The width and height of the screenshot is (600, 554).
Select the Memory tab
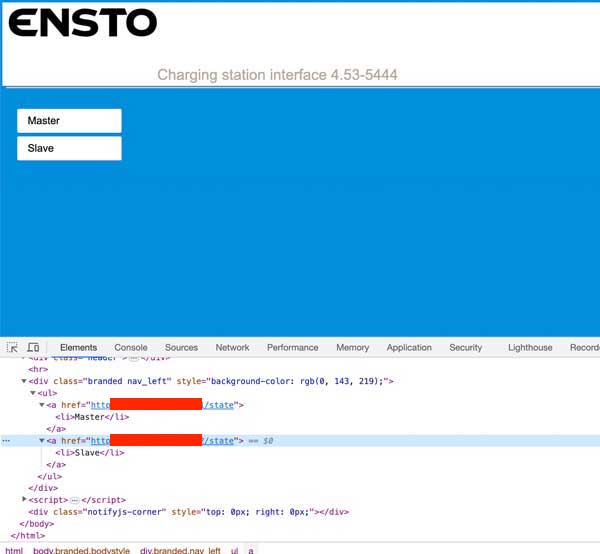(x=353, y=347)
